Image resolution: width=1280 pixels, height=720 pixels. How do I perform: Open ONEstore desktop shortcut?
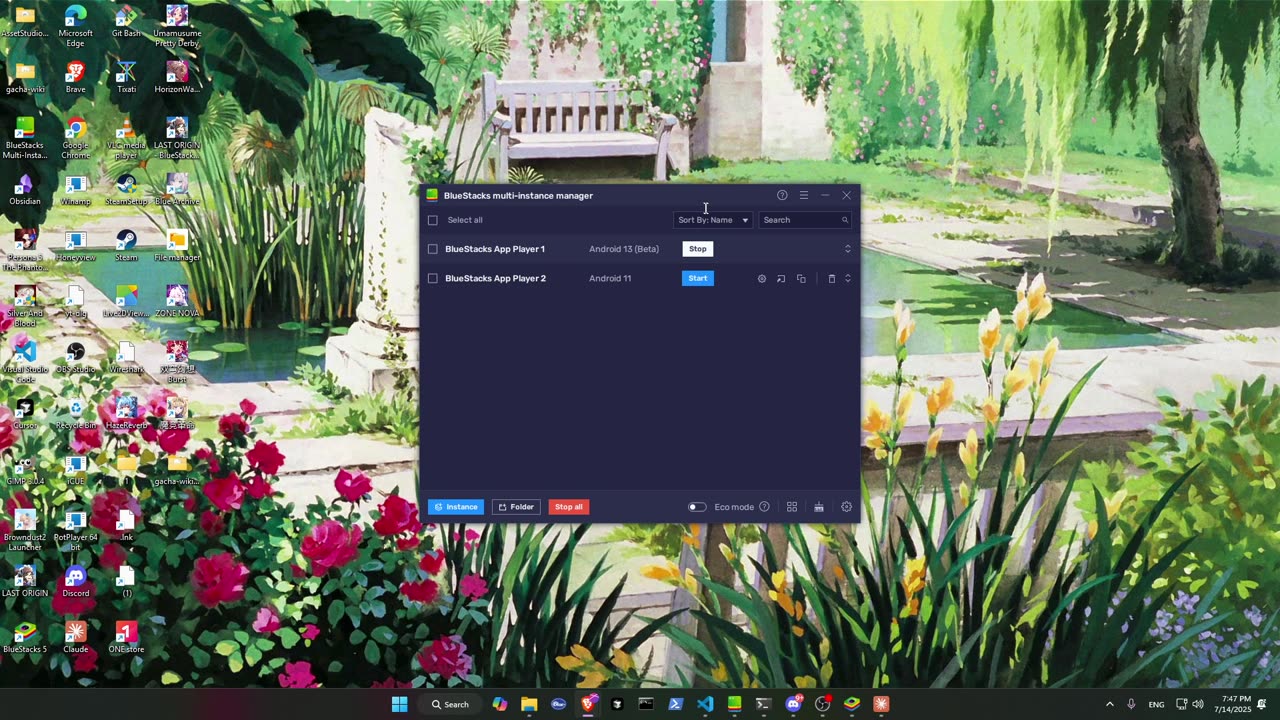tap(126, 637)
